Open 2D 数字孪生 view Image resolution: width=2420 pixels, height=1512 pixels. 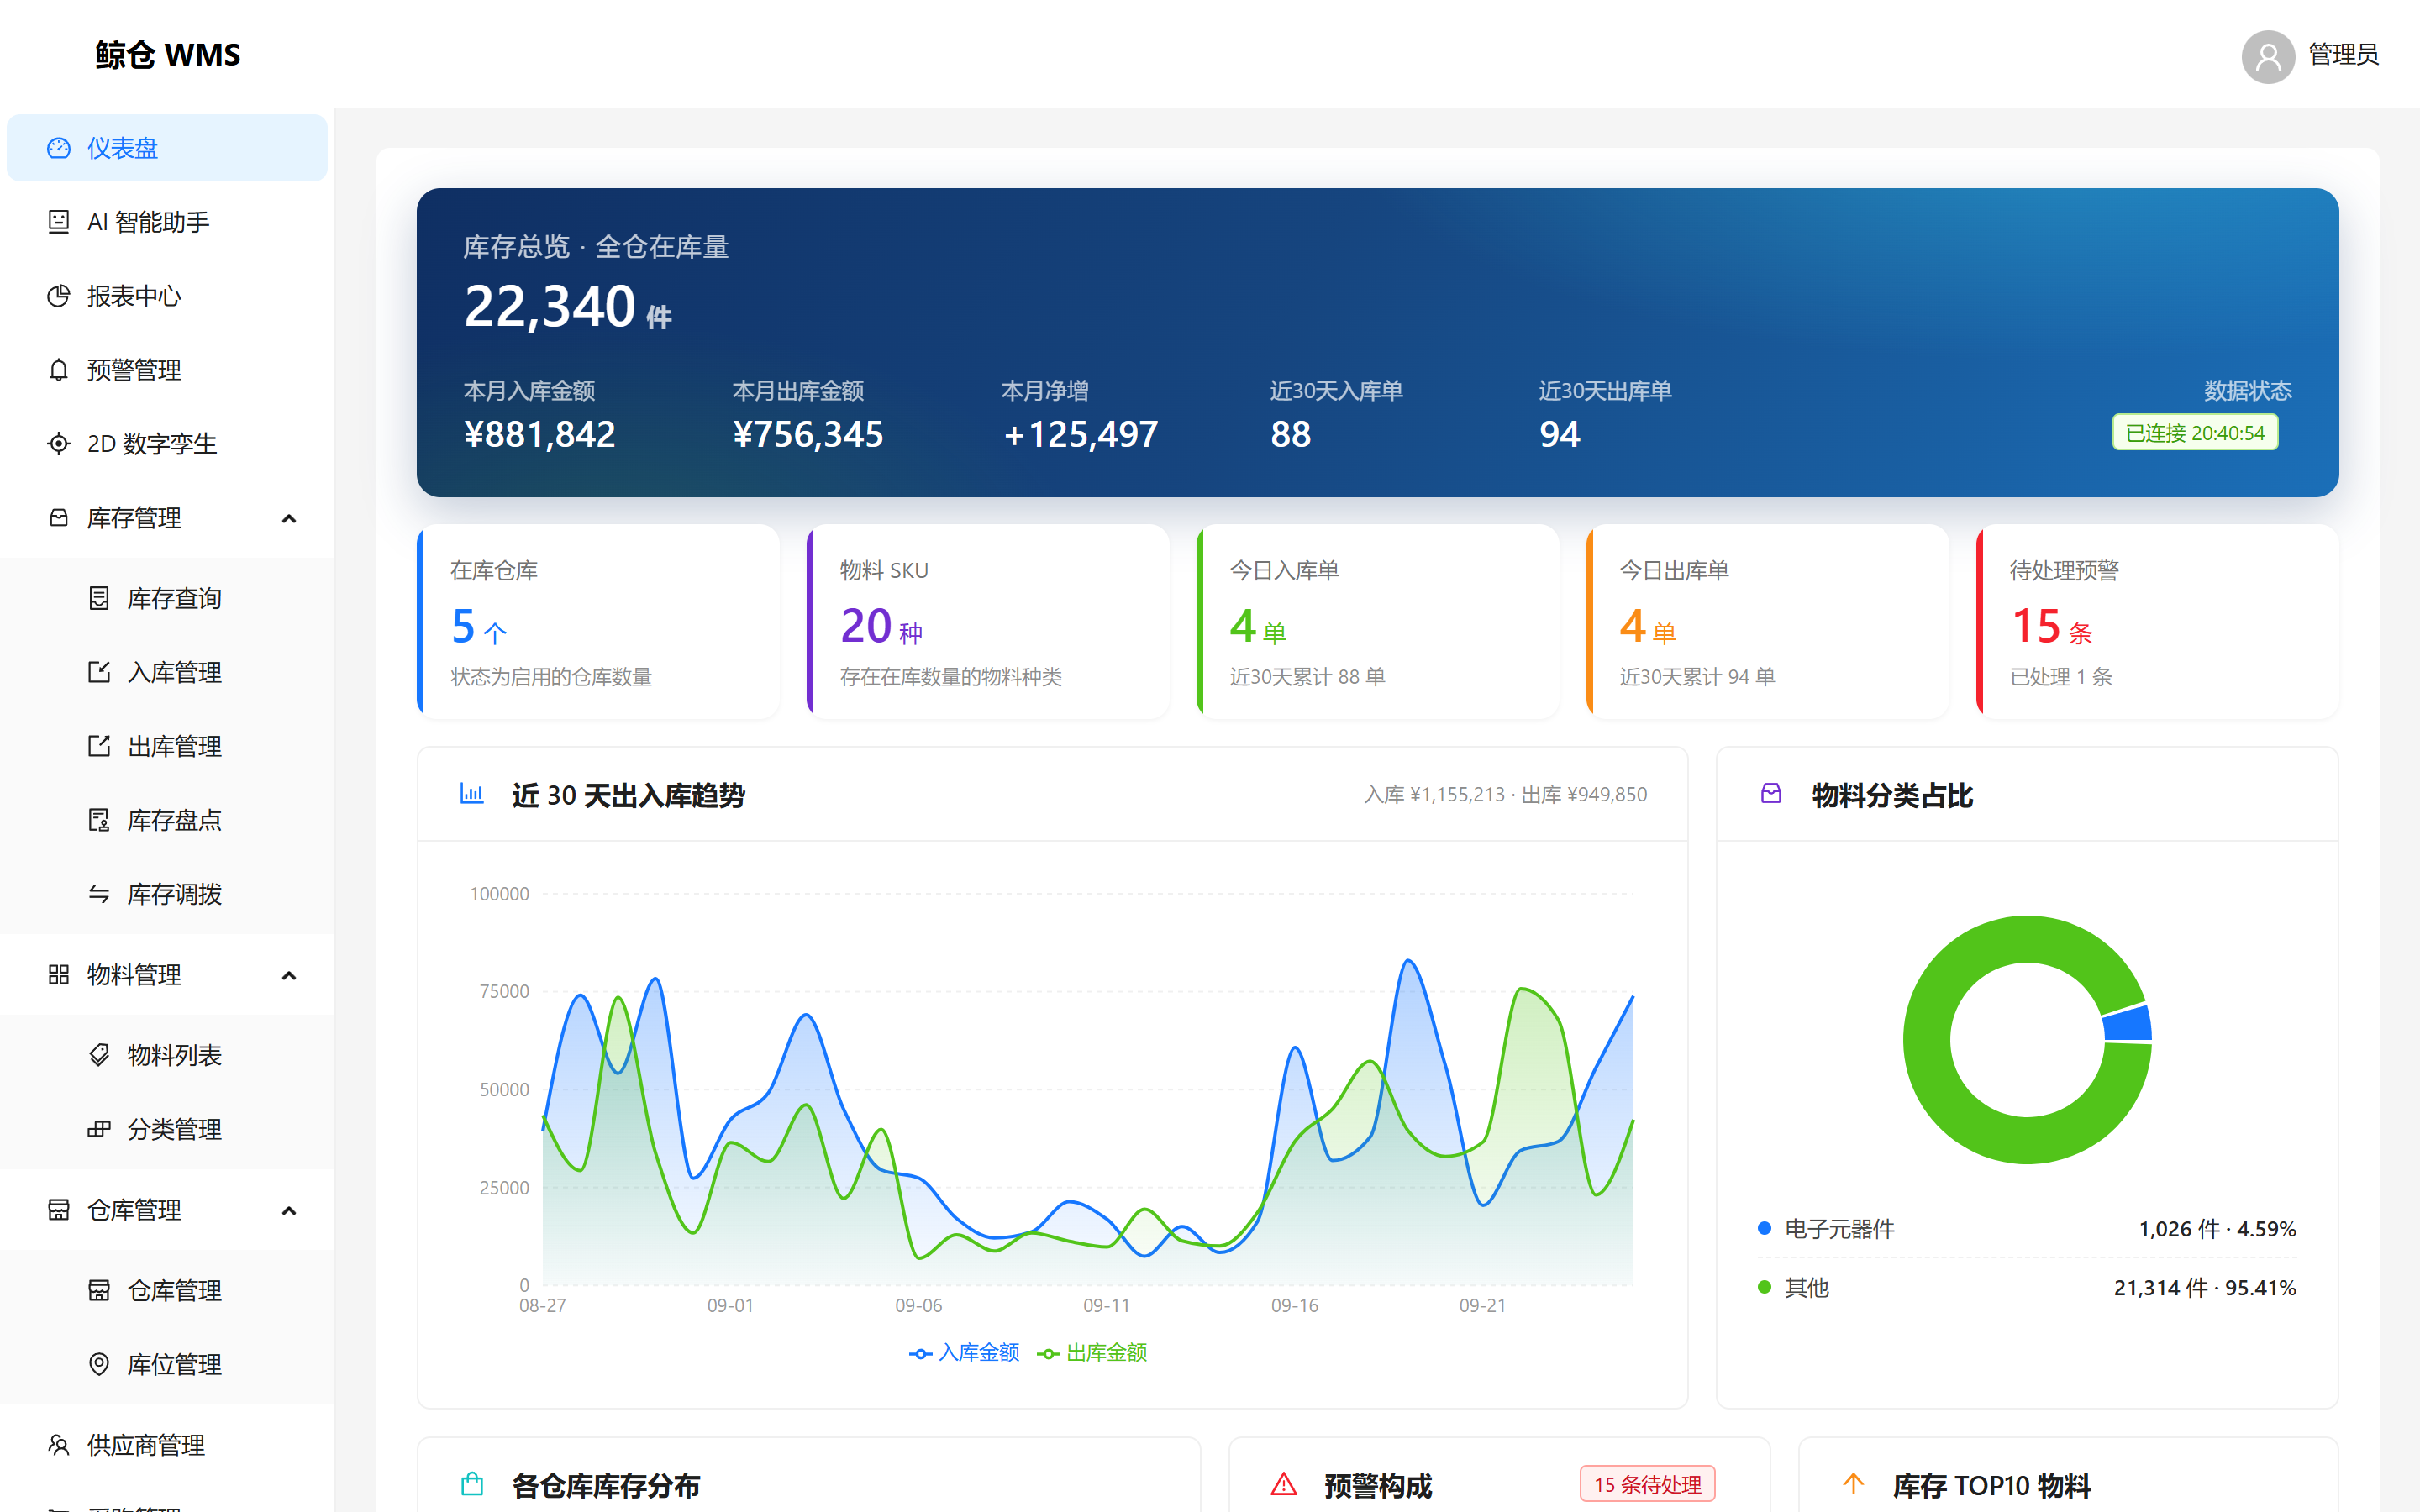pyautogui.click(x=167, y=444)
